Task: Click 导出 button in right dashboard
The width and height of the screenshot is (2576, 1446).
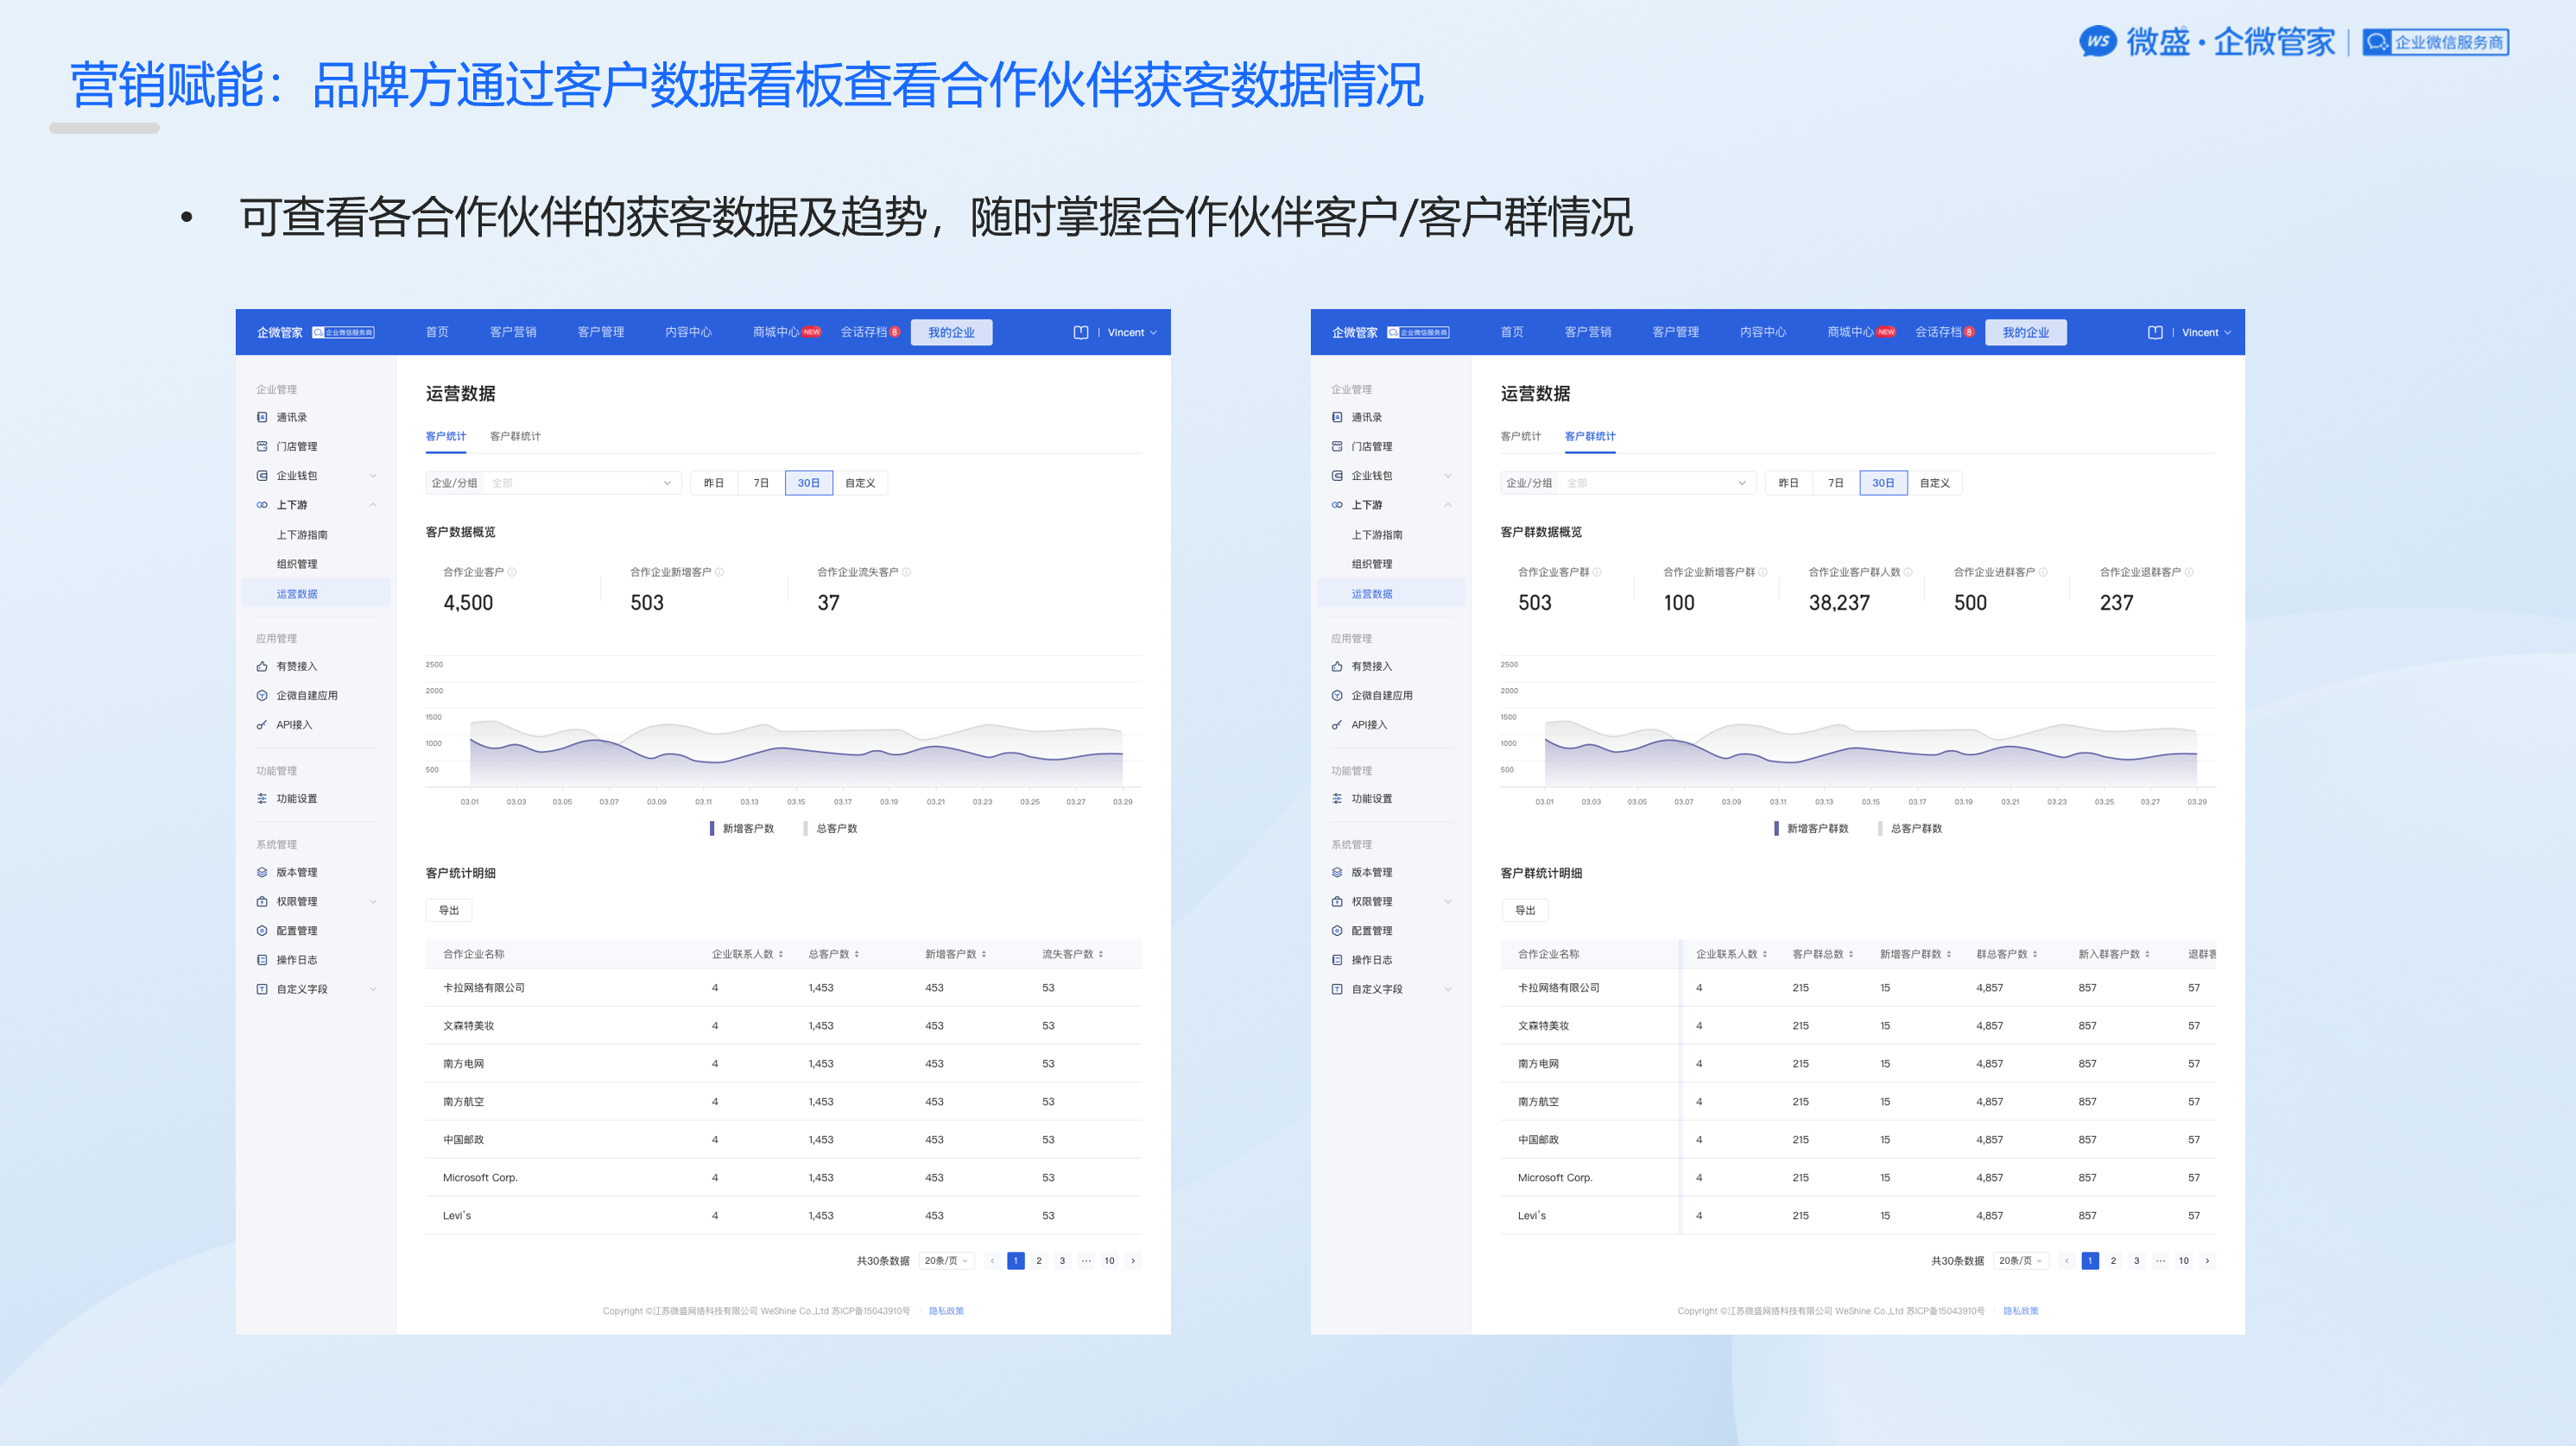Action: pos(1525,910)
